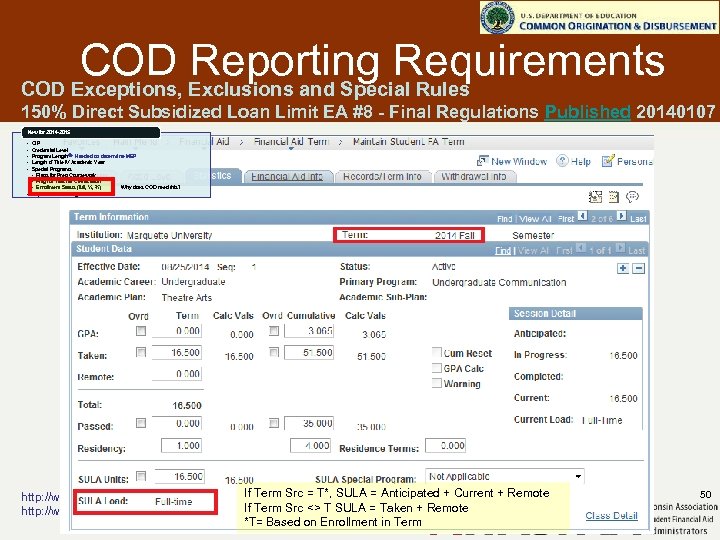Viewport: 720px width, 540px height.
Task: Show next row in Term Information
Action: (x=621, y=216)
